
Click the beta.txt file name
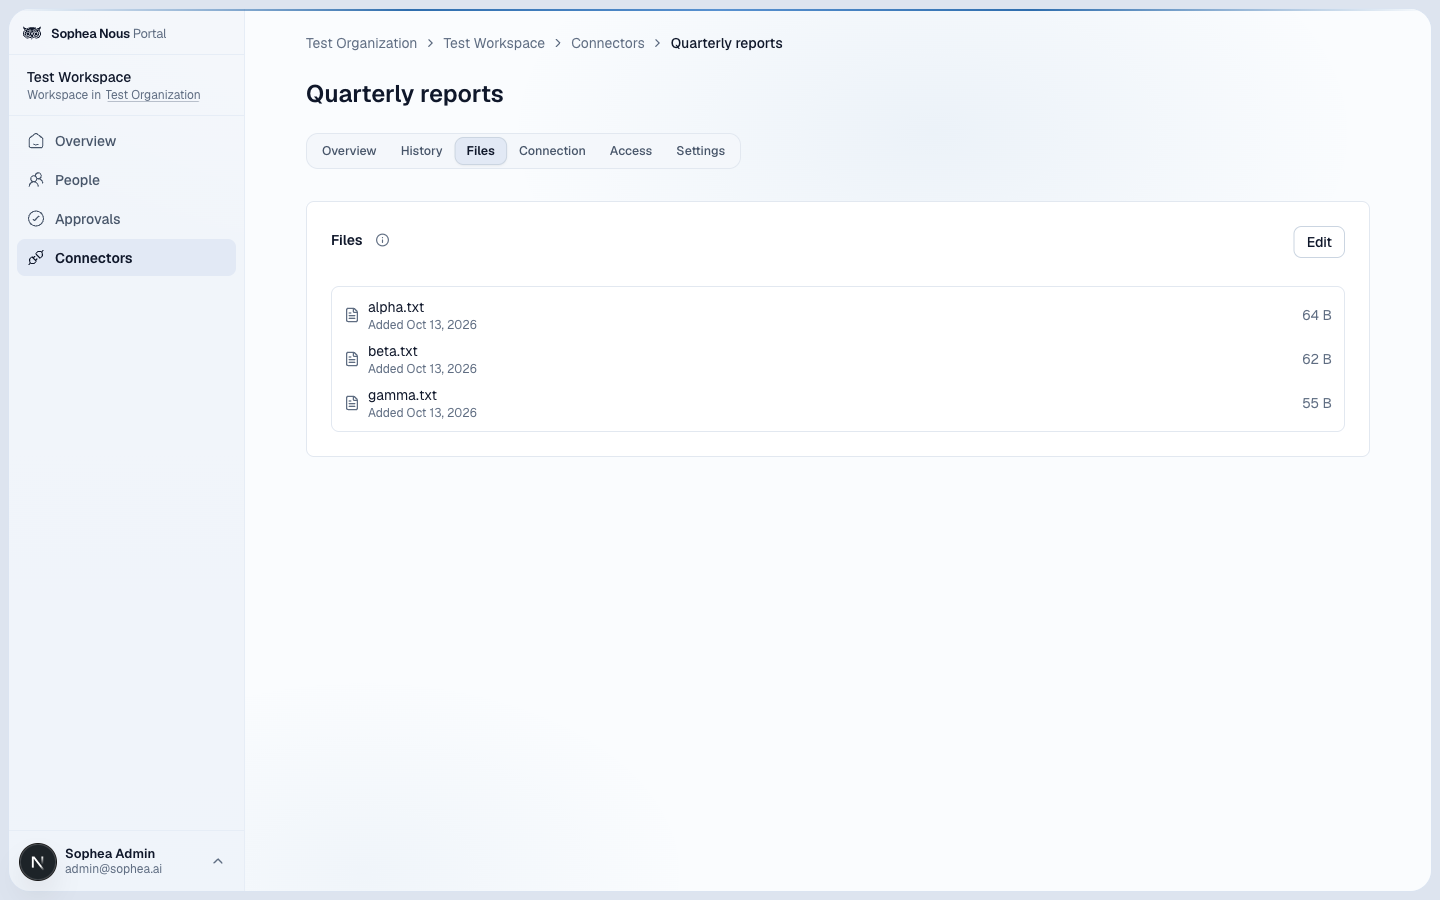pos(393,351)
